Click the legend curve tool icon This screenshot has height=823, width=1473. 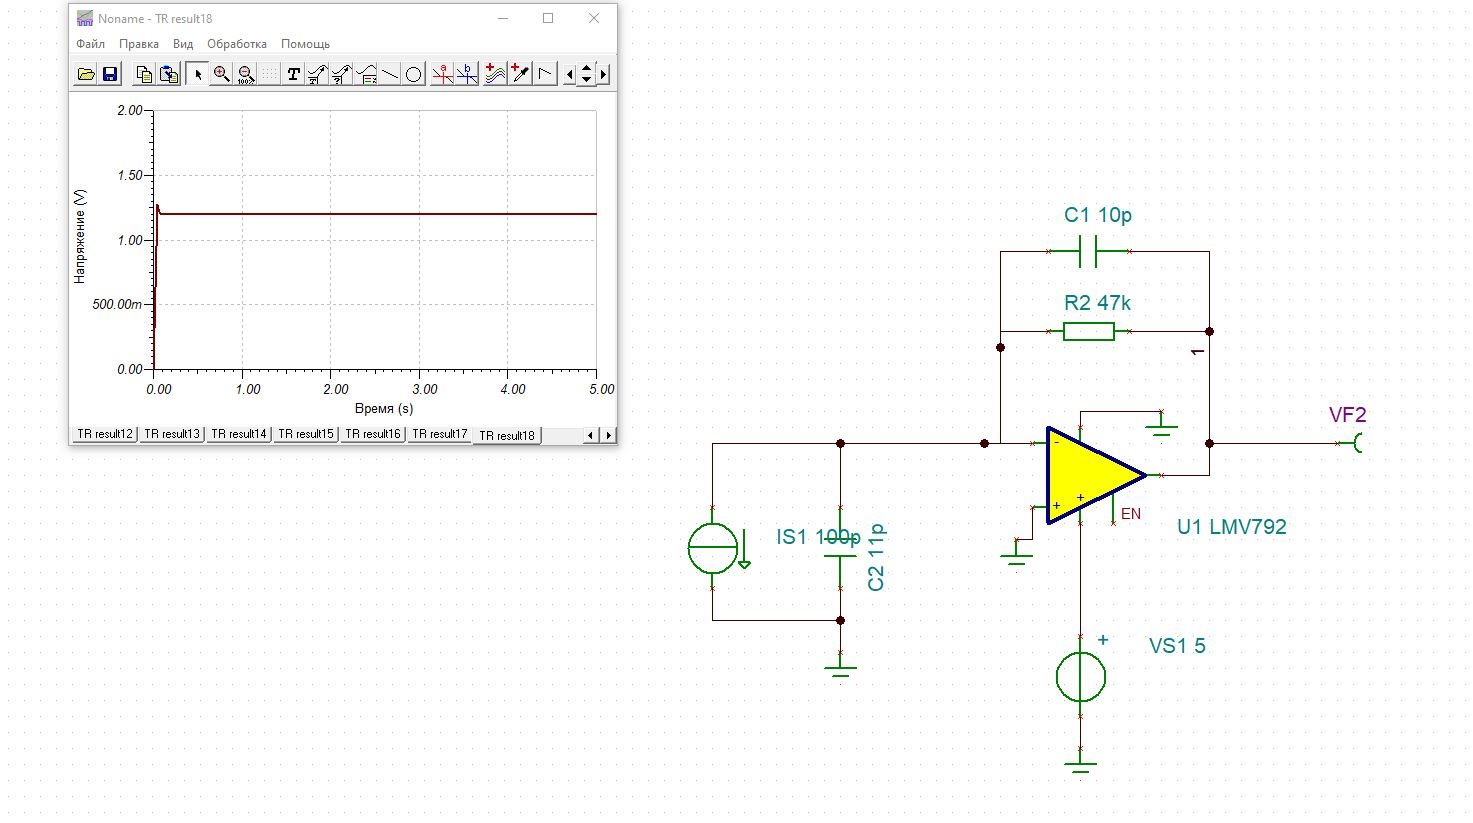366,74
